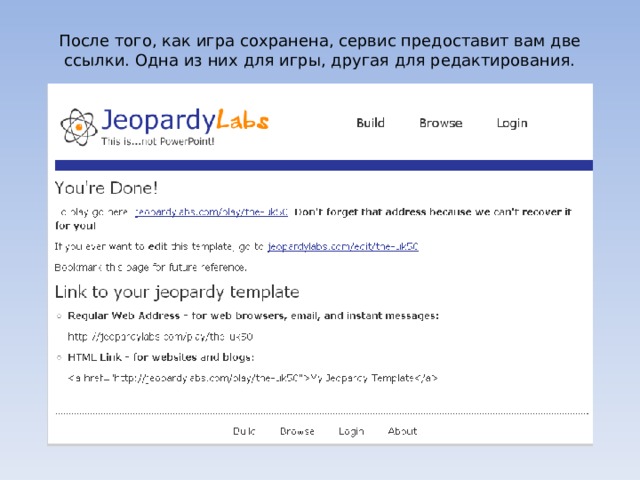
Task: Click the footer Browse link
Action: [297, 431]
